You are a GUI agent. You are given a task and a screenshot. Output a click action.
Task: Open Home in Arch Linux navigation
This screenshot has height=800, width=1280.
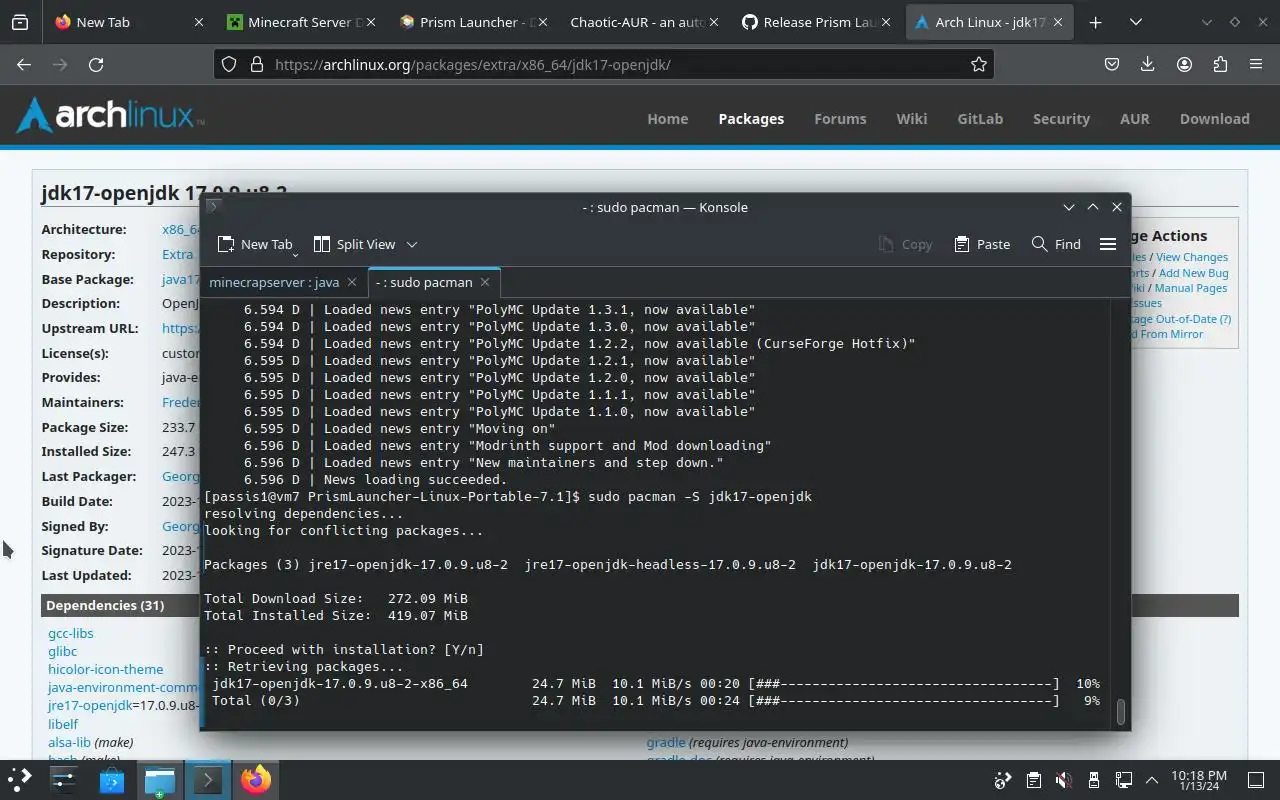(x=667, y=118)
